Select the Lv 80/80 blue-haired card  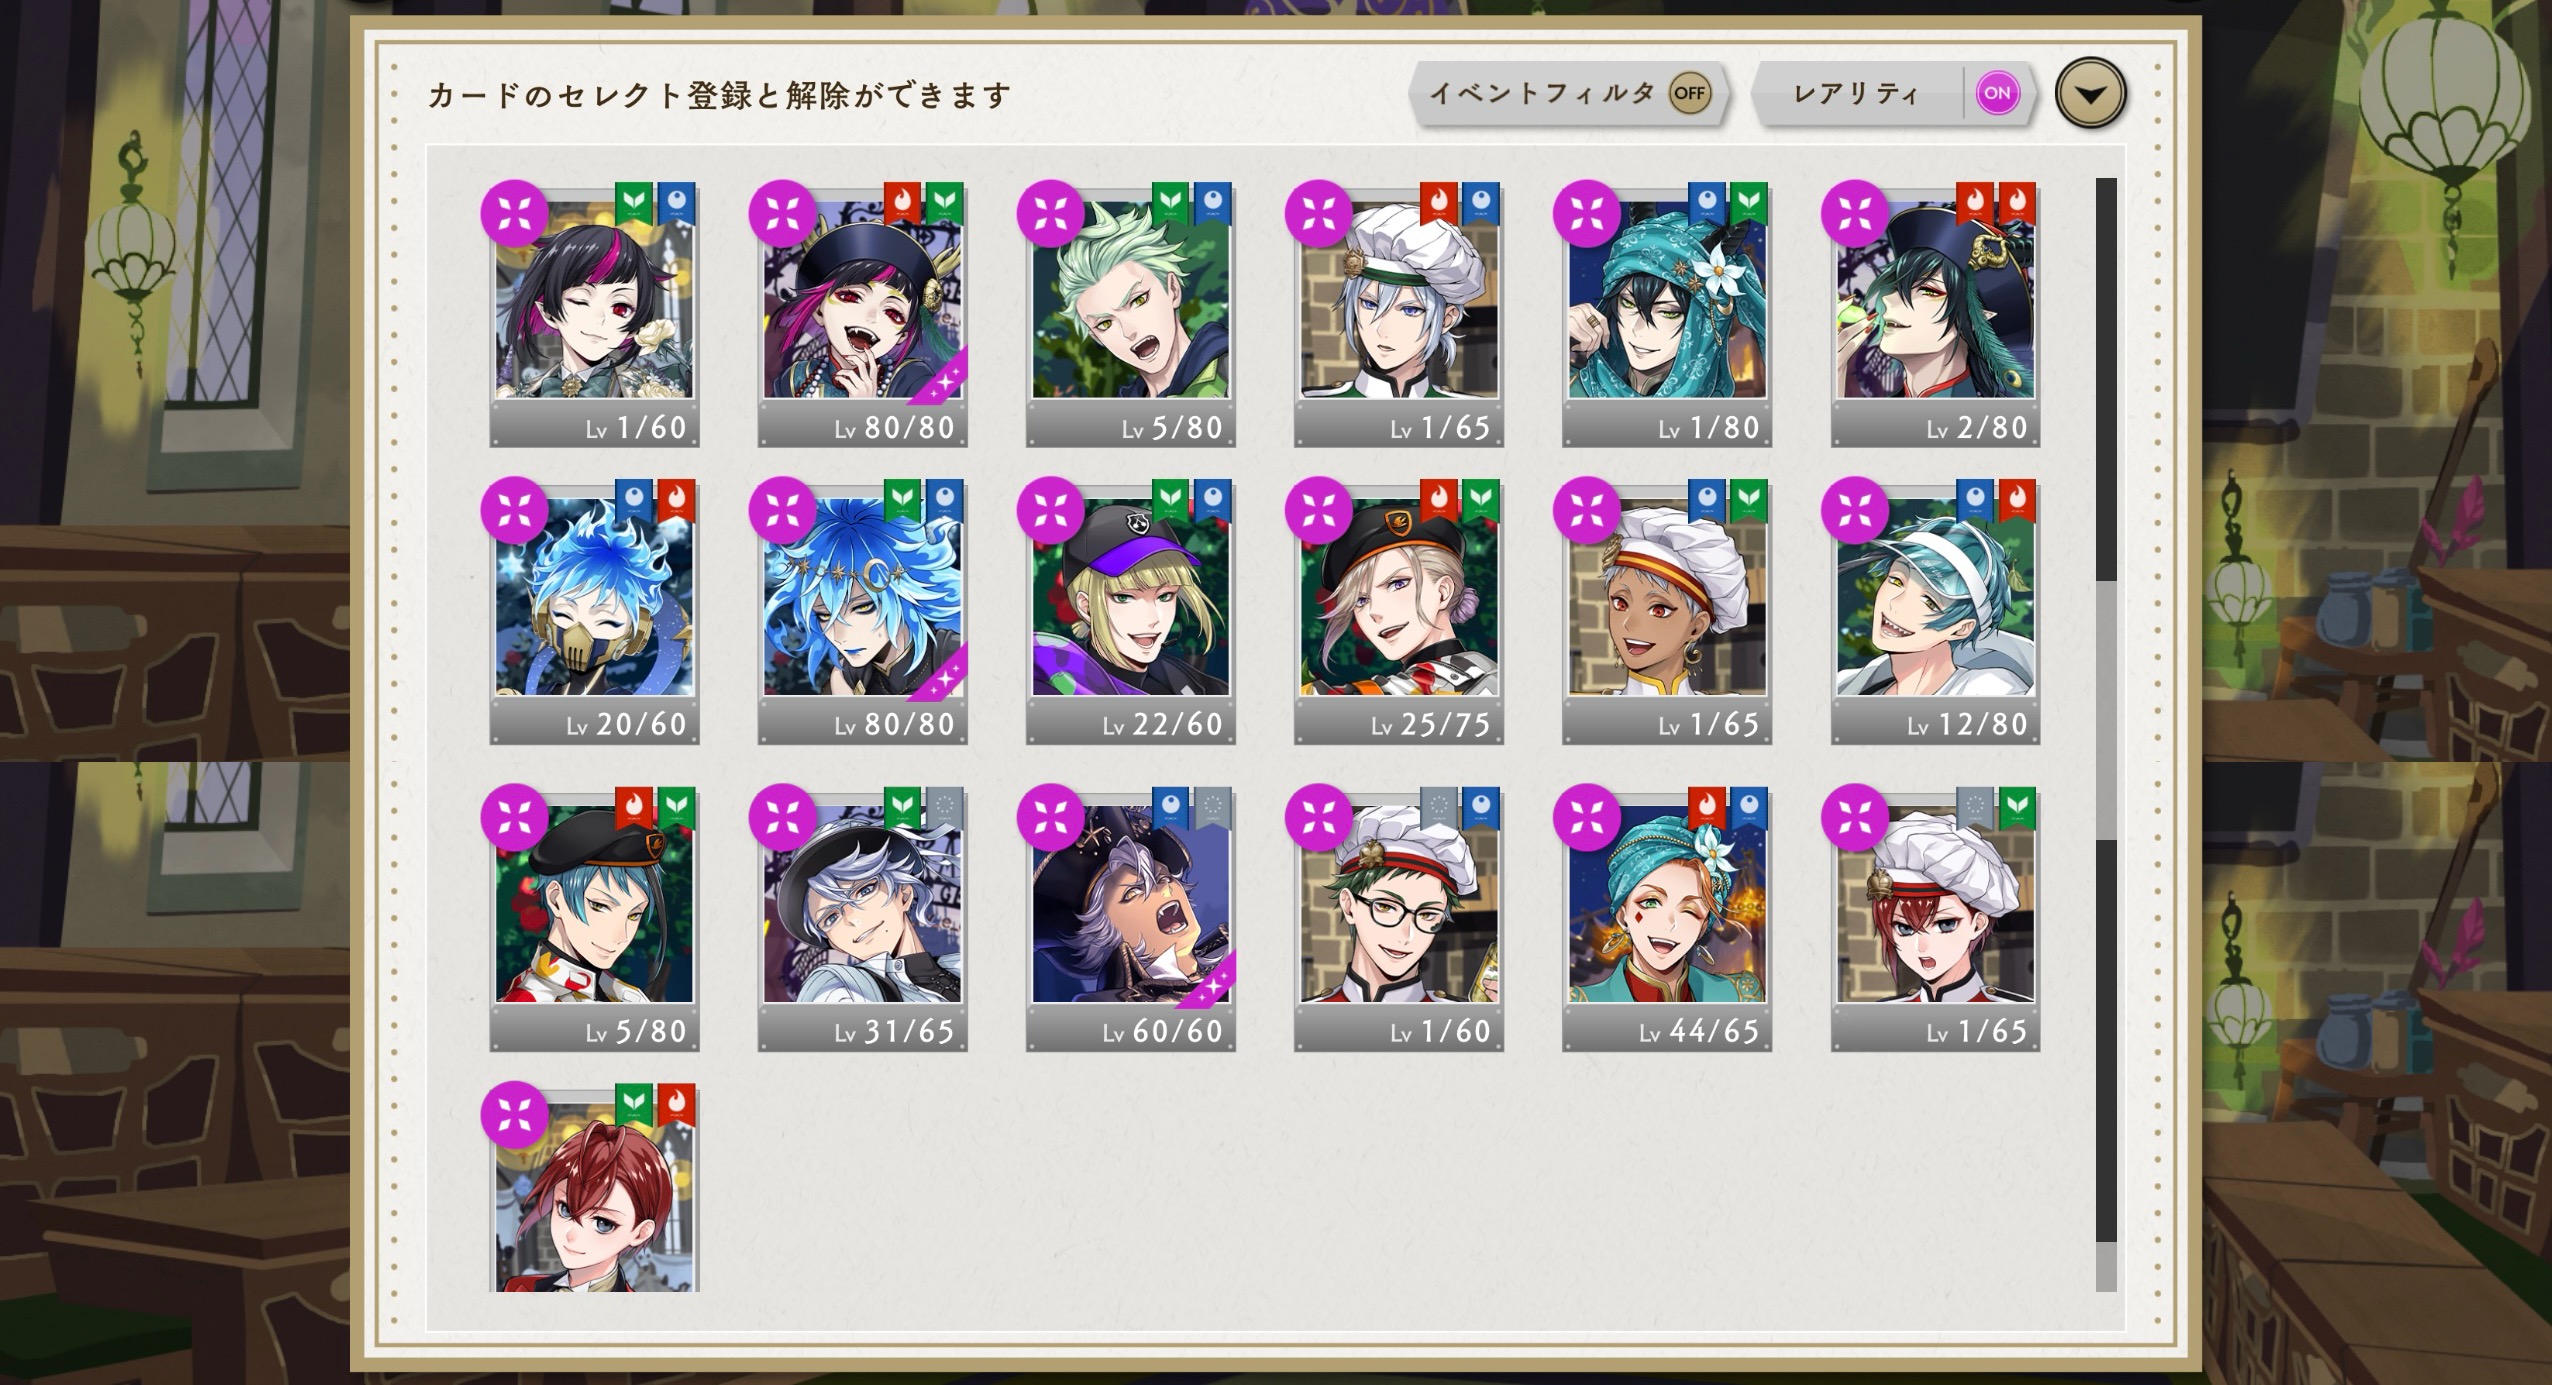862,612
